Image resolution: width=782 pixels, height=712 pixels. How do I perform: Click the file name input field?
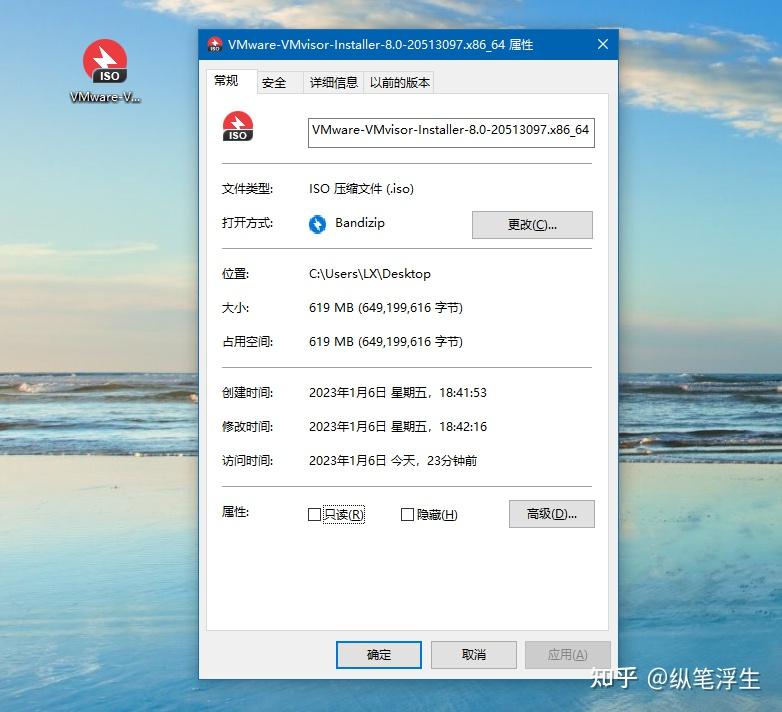[451, 133]
